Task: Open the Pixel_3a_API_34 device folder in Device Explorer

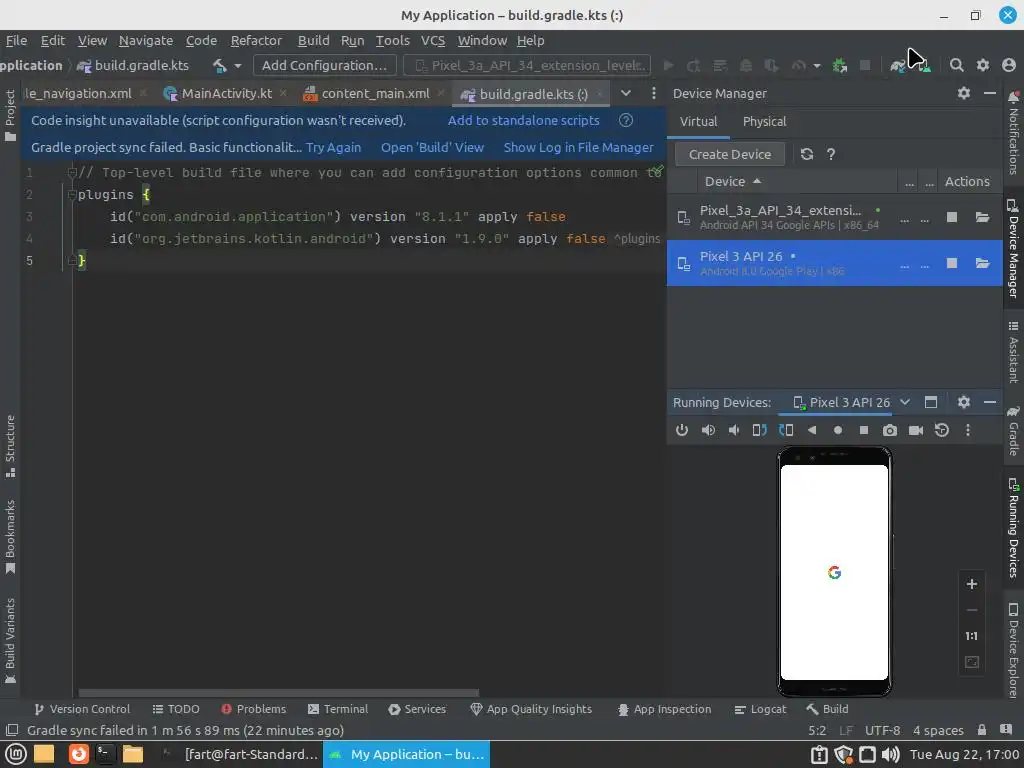Action: click(x=982, y=217)
